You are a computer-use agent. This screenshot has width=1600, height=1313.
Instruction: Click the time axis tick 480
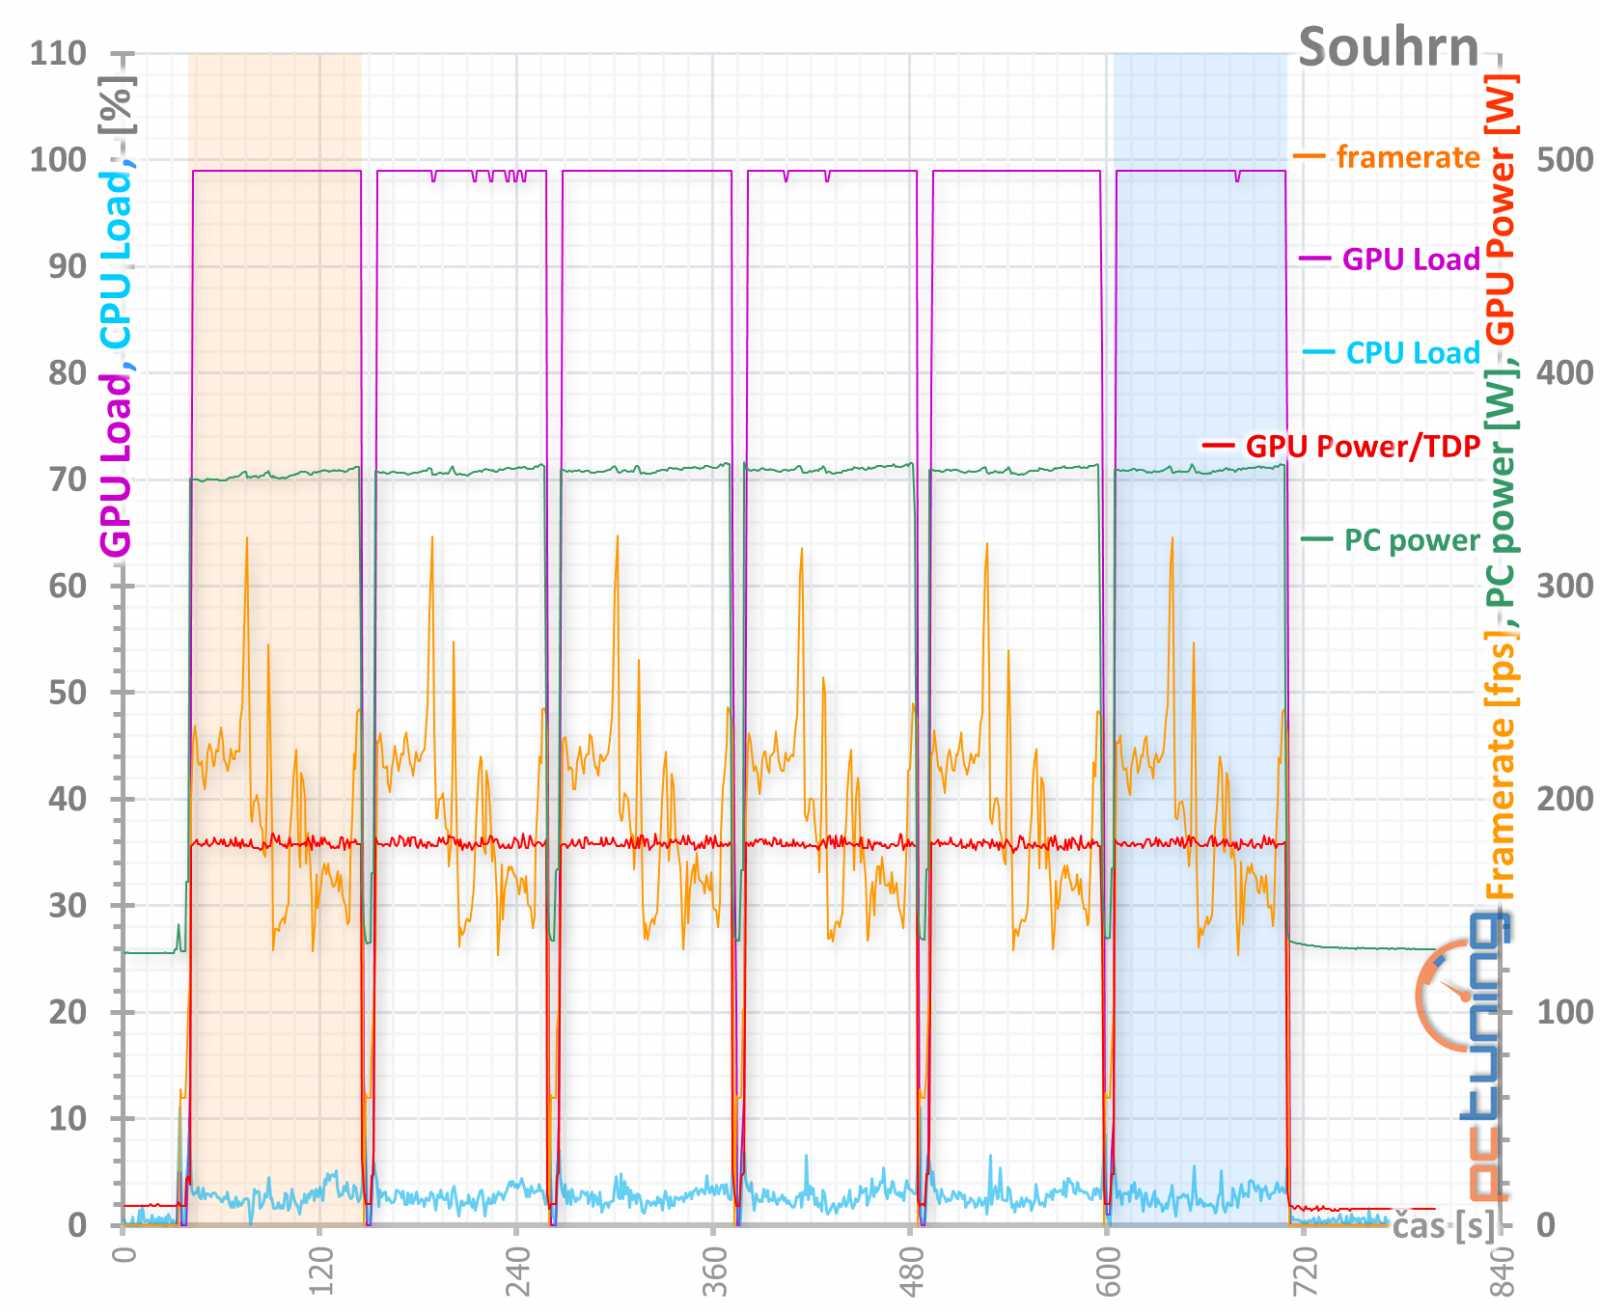click(x=912, y=1271)
